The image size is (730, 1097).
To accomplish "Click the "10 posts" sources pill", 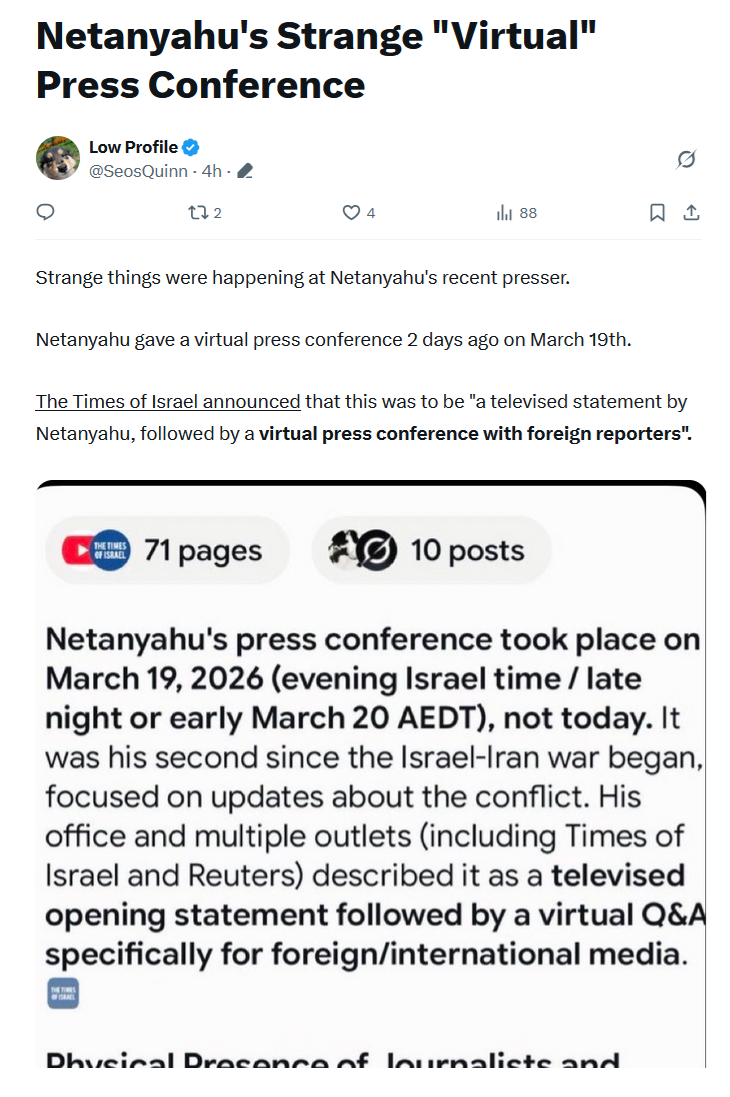I will (432, 550).
